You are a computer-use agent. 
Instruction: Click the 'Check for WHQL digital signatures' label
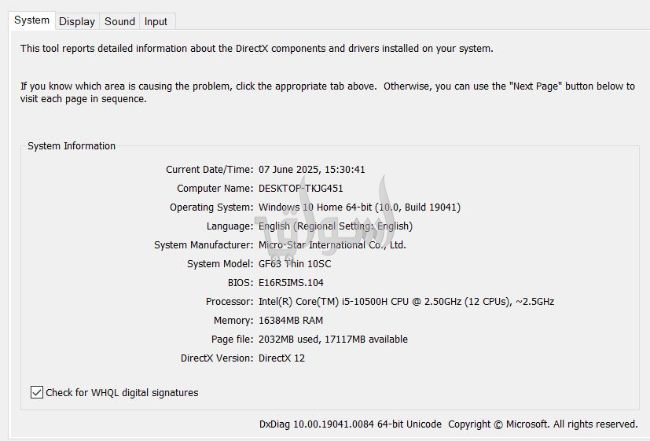pyautogui.click(x=122, y=393)
